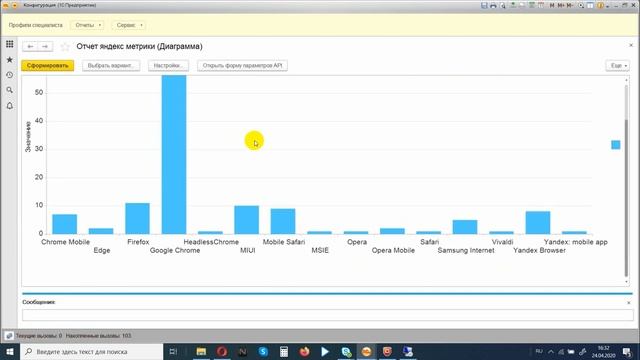Click the Сформировать button
Screen dimensions: 640x360
48,66
